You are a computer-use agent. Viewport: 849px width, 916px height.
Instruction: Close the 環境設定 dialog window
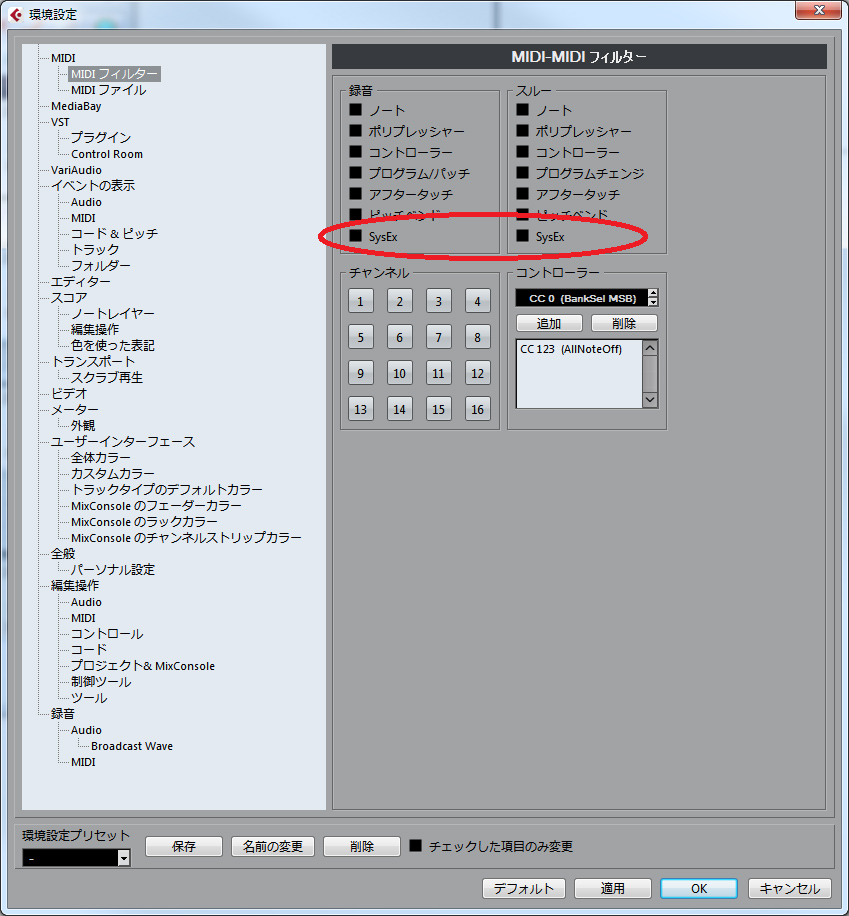[819, 10]
